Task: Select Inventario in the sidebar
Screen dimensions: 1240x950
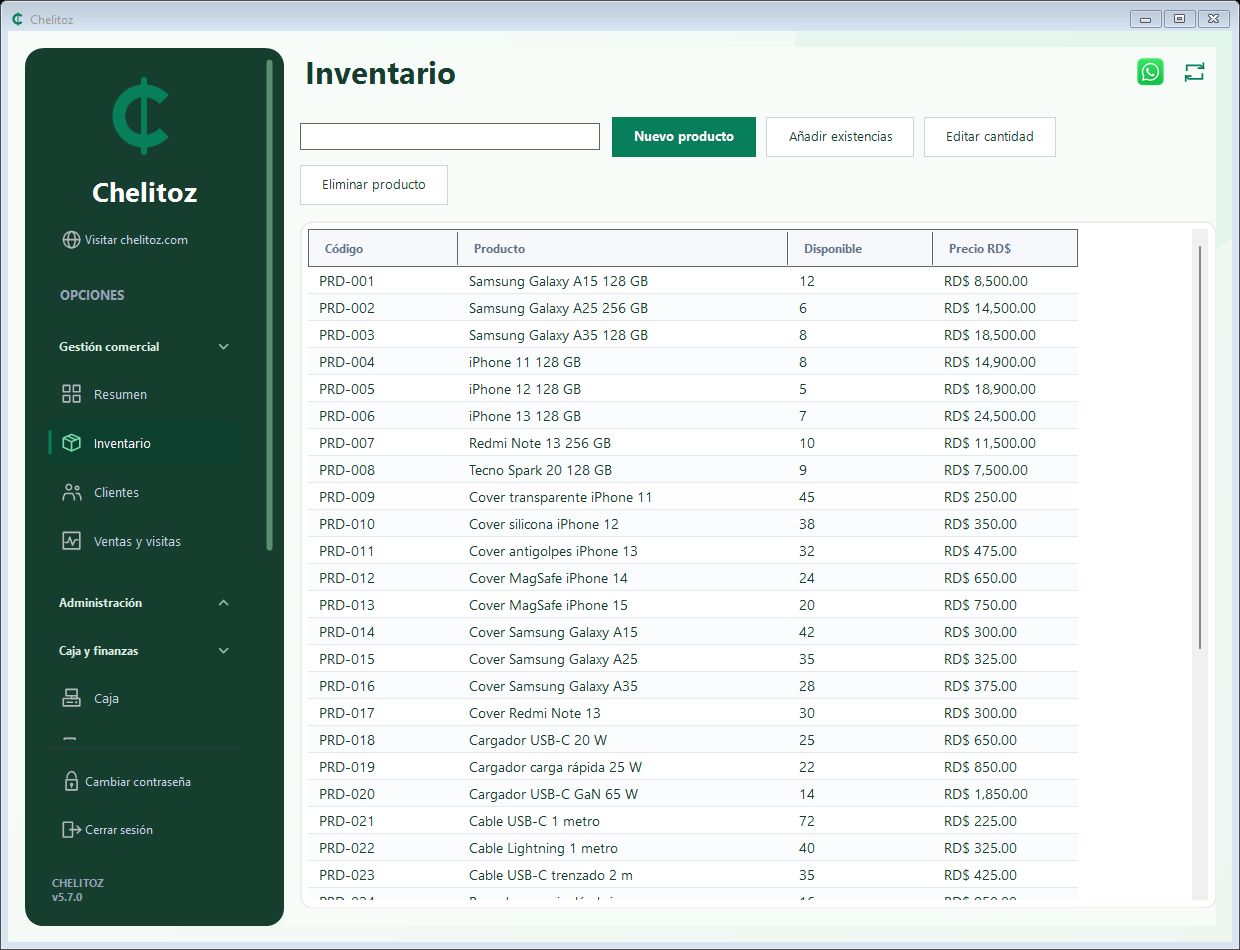Action: click(x=145, y=443)
